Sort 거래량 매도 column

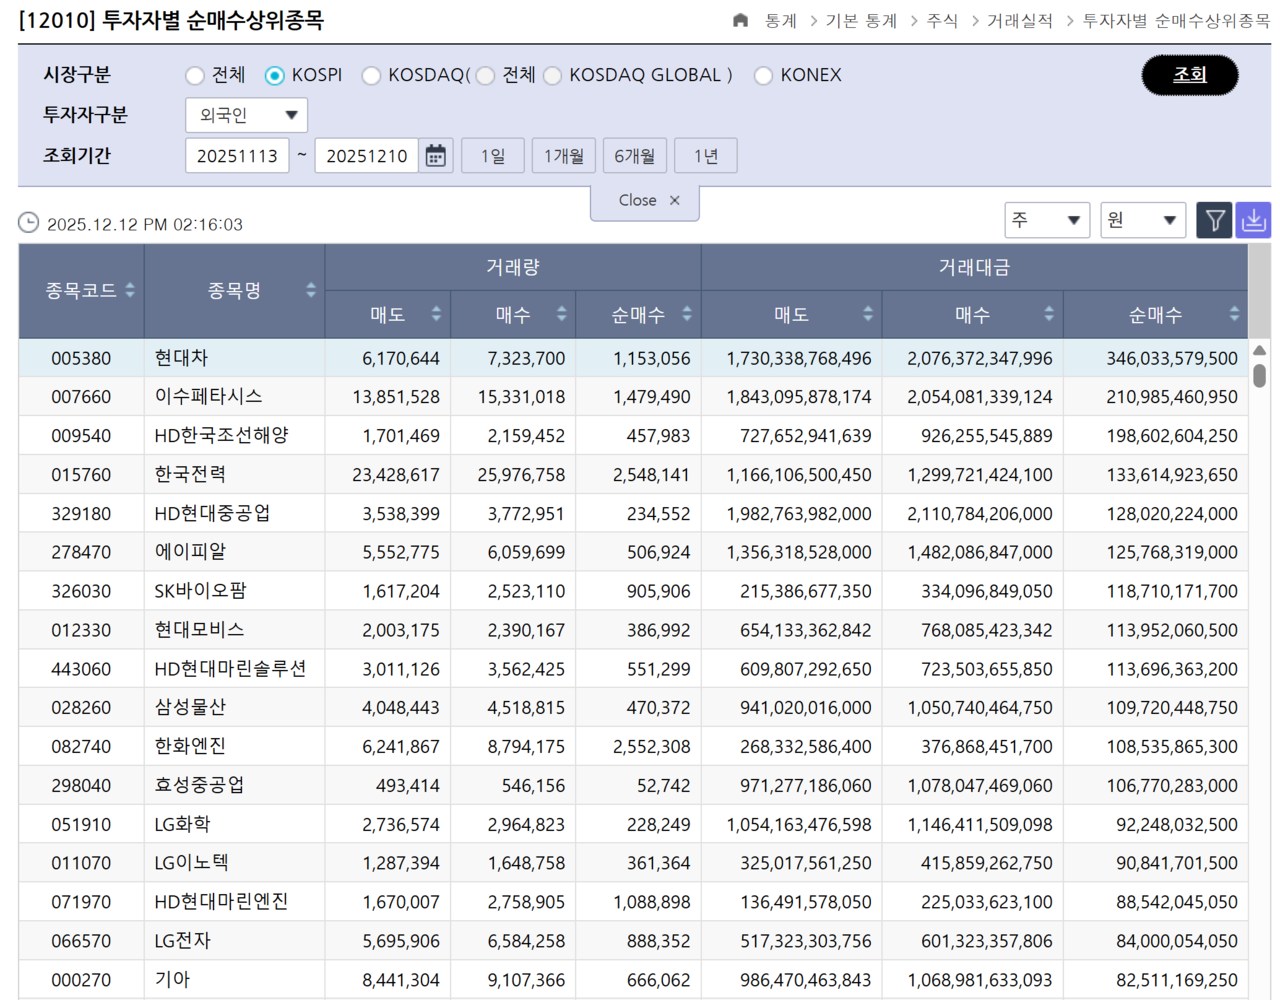click(x=436, y=315)
